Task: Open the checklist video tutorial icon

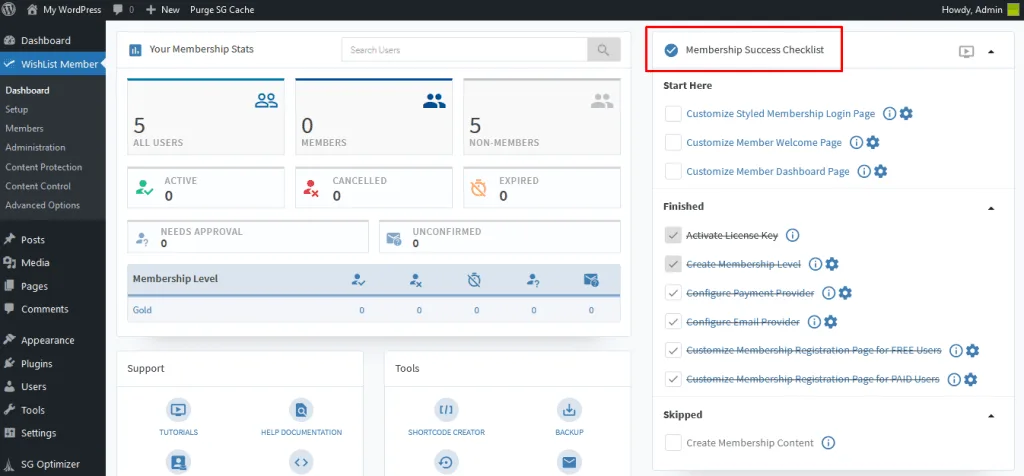Action: point(967,52)
